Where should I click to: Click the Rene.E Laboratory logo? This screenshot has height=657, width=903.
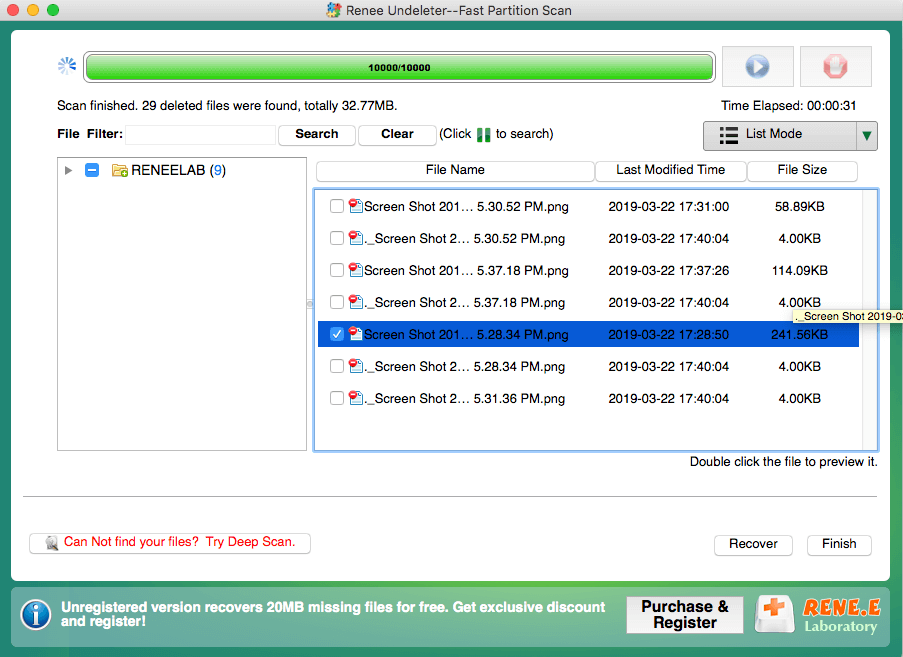[841, 615]
